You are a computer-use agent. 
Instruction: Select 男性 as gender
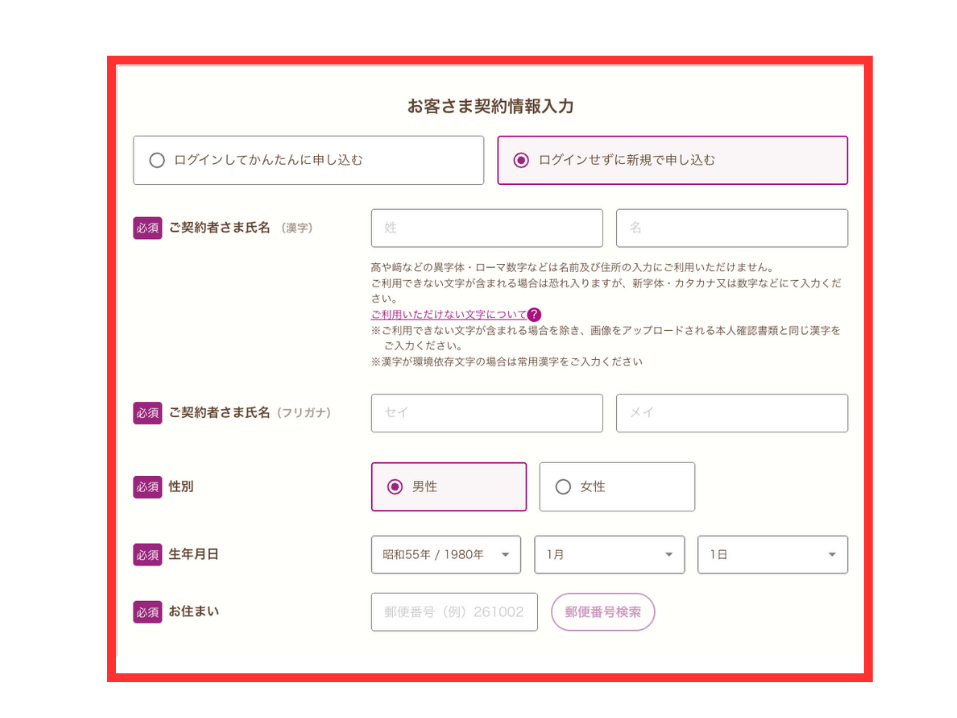pos(448,487)
